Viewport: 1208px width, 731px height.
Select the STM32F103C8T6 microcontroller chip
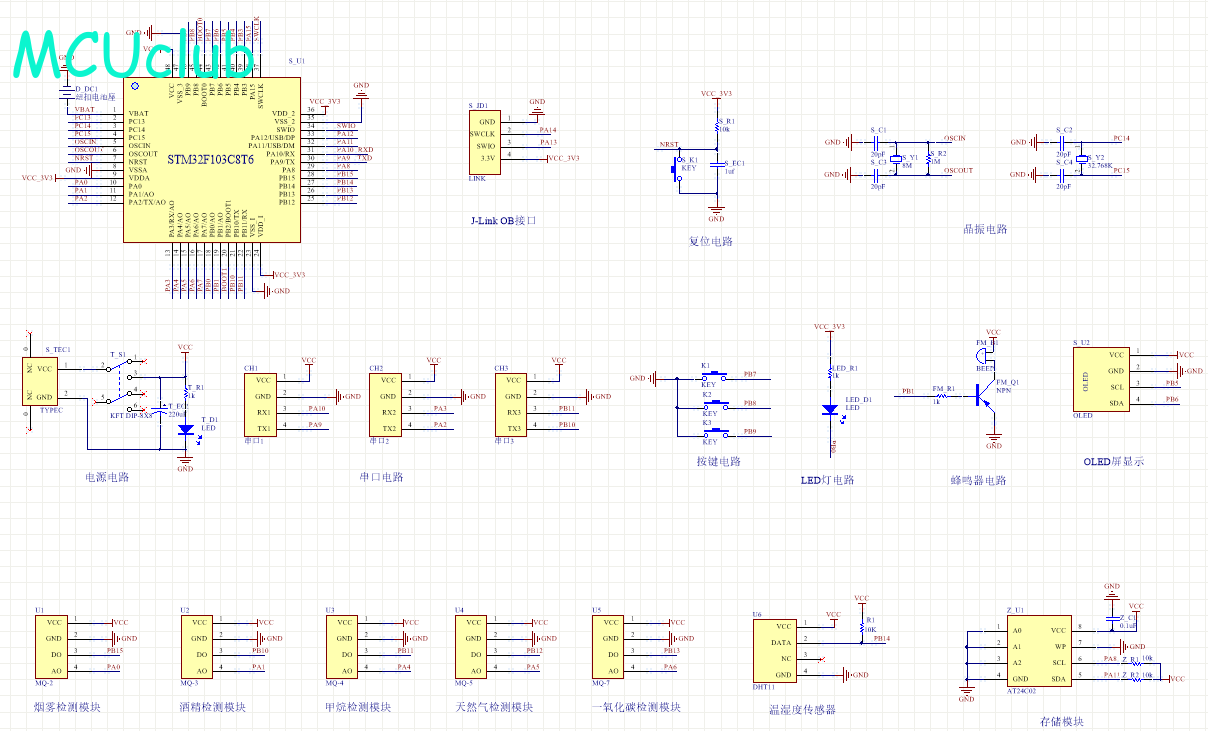pyautogui.click(x=210, y=160)
